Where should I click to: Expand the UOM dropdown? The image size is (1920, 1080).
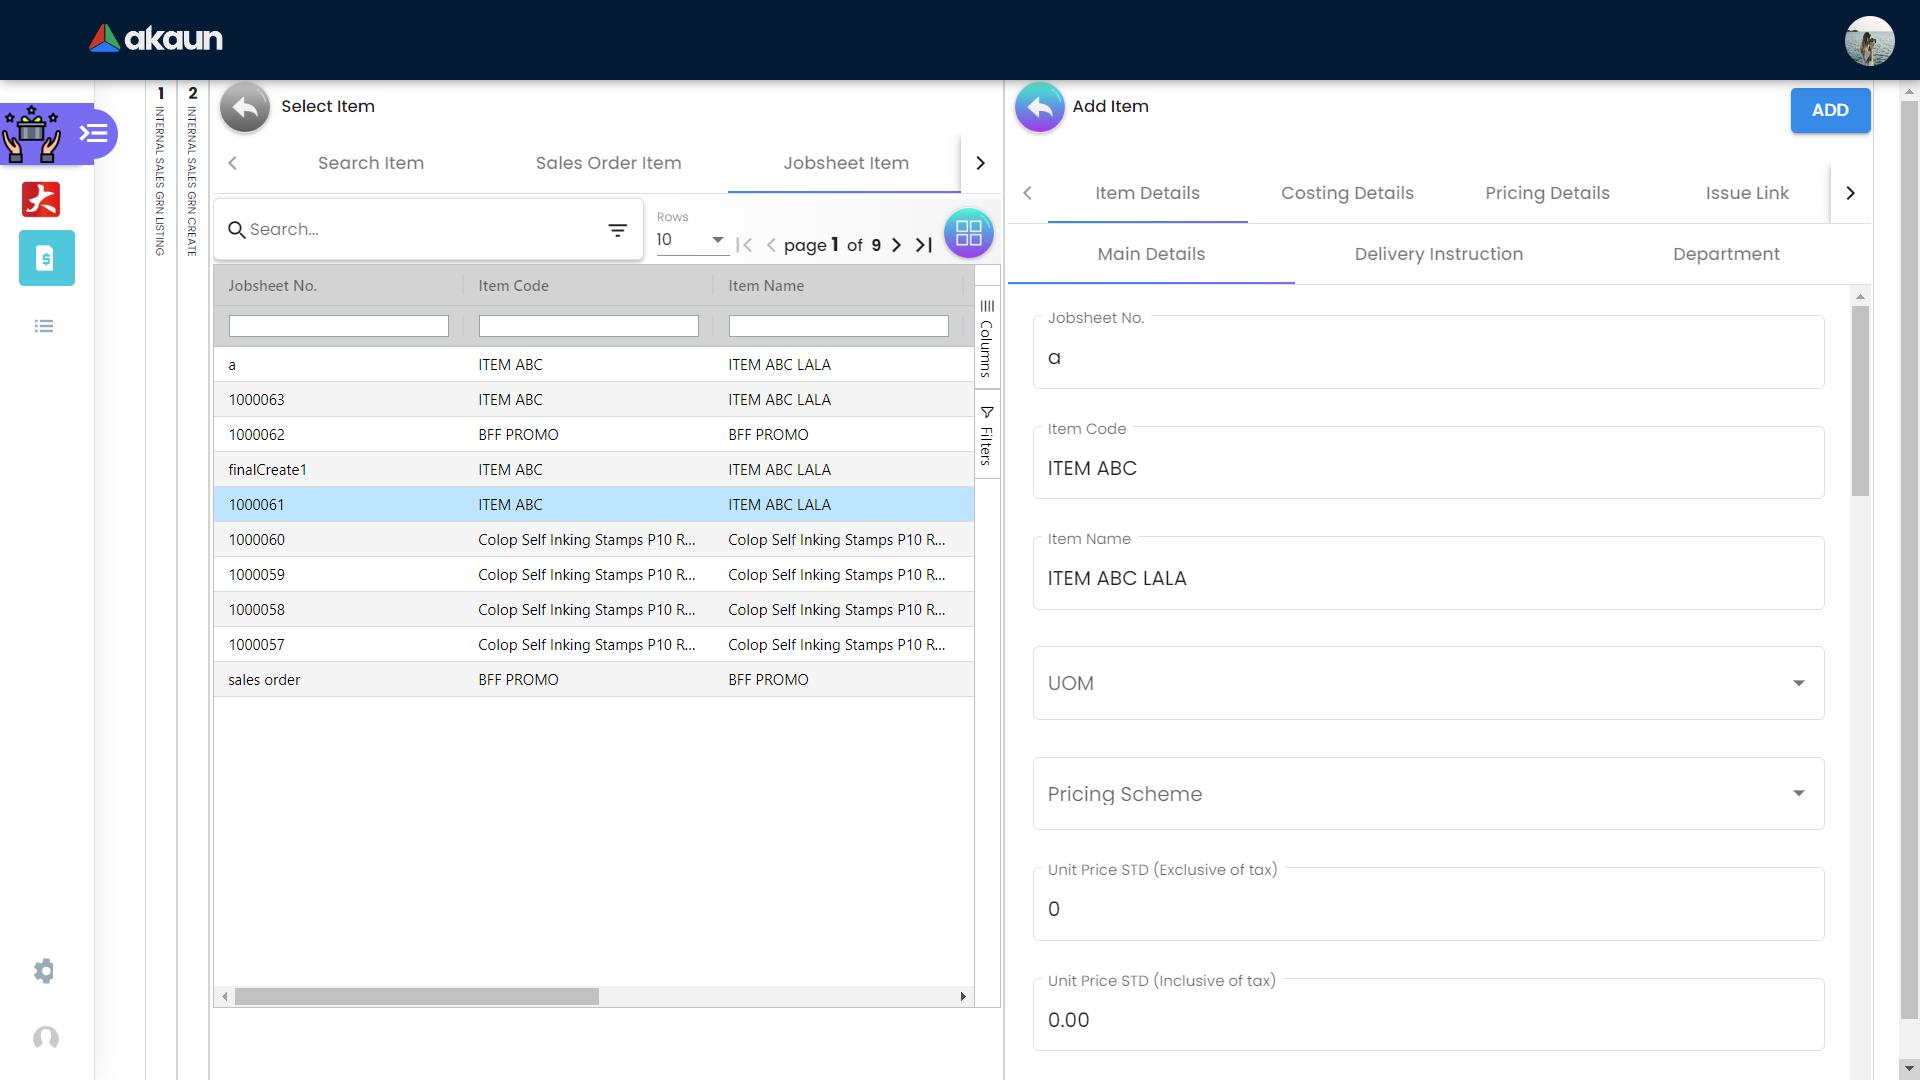(x=1798, y=683)
